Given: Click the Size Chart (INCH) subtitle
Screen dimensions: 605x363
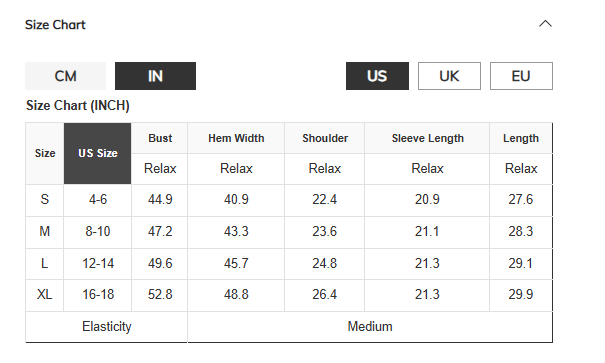Looking at the screenshot, I should [78, 106].
